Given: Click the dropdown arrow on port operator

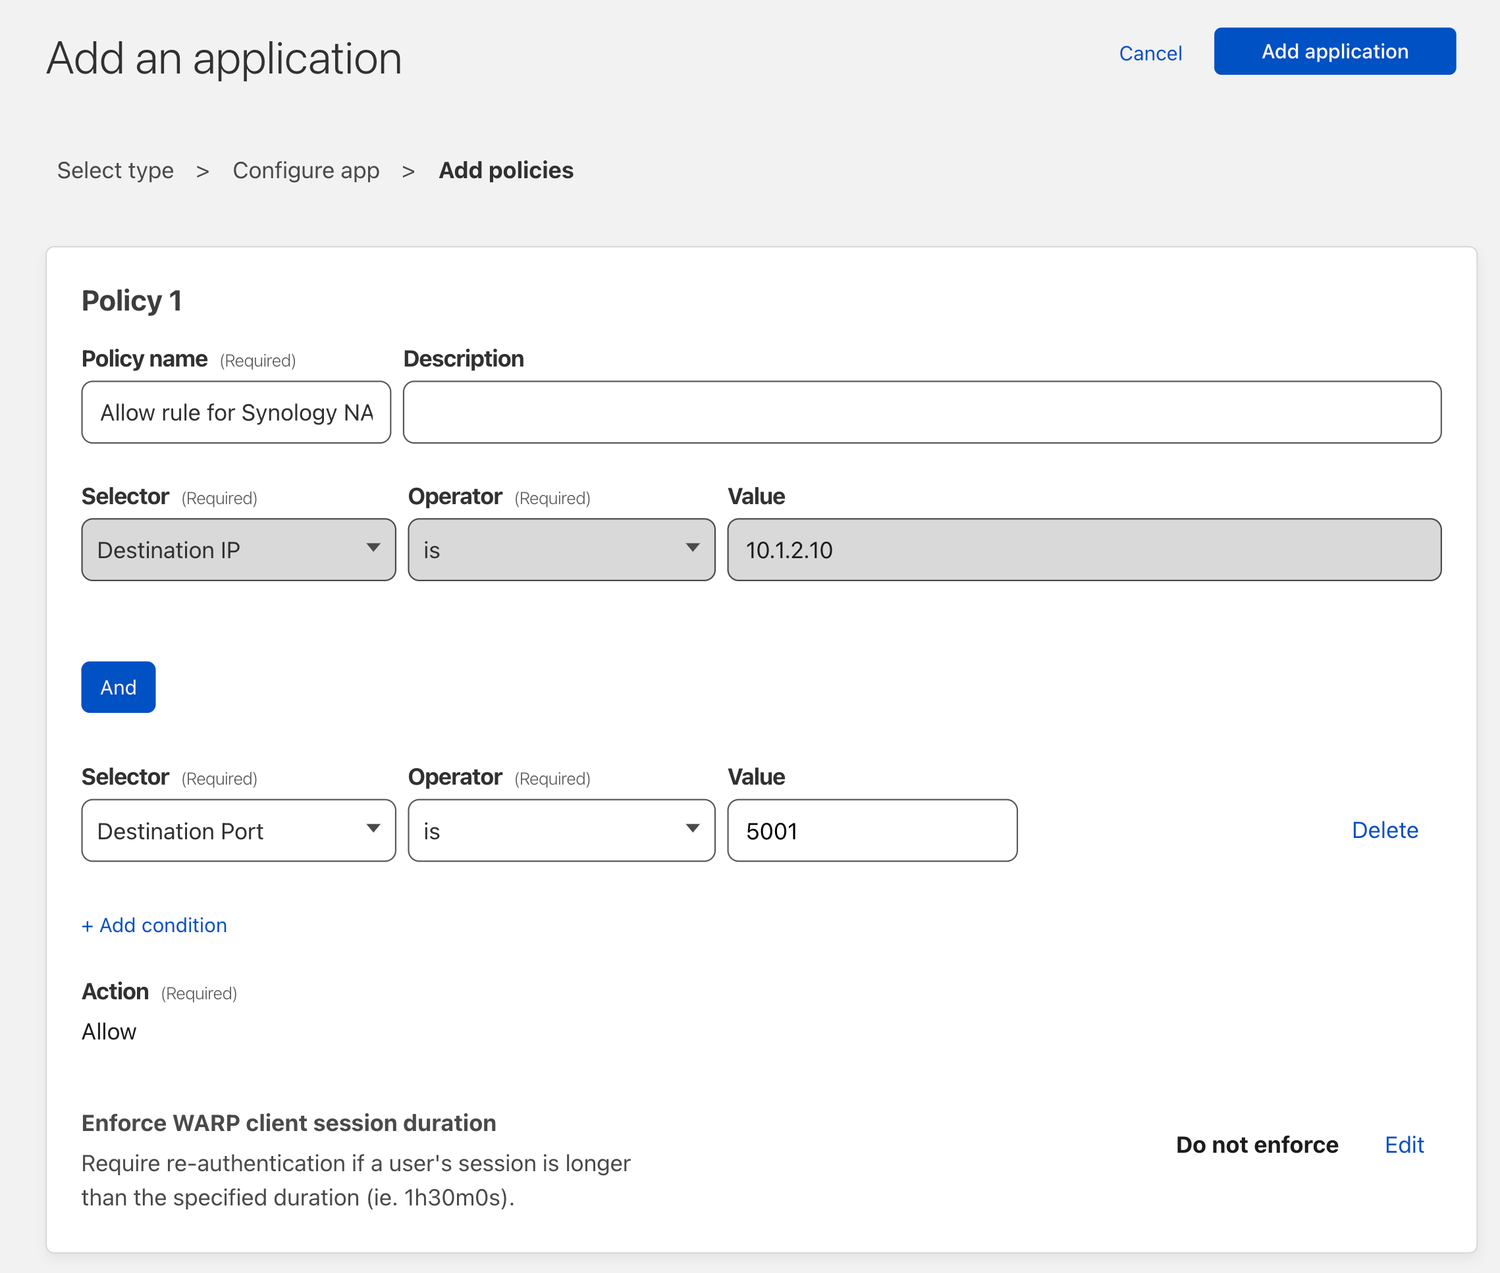Looking at the screenshot, I should pyautogui.click(x=692, y=829).
